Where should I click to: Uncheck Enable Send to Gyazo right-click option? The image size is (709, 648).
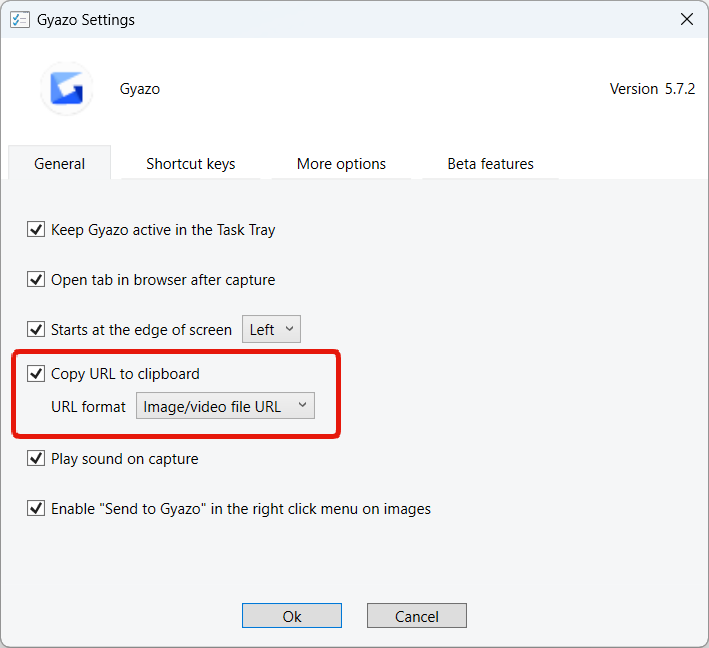(36, 508)
